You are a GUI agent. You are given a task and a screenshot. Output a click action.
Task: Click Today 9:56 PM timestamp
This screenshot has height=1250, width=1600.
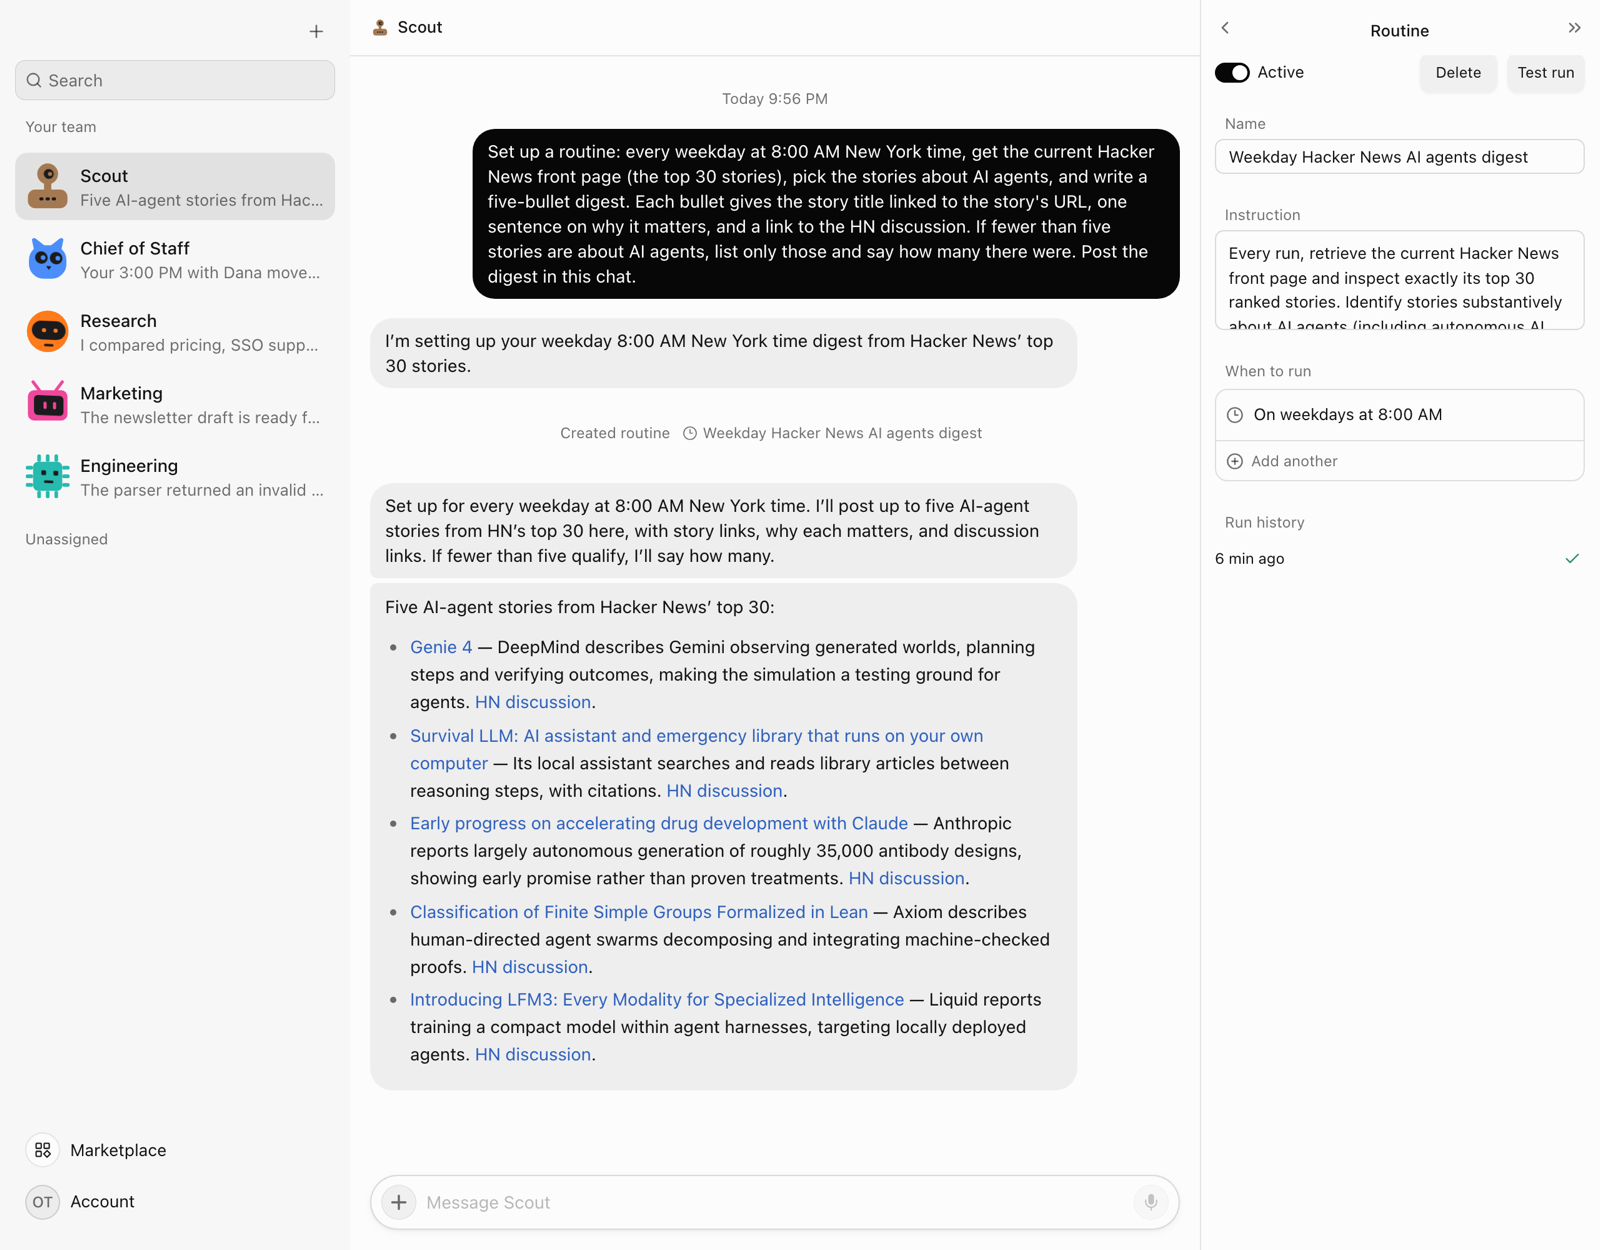click(x=775, y=99)
